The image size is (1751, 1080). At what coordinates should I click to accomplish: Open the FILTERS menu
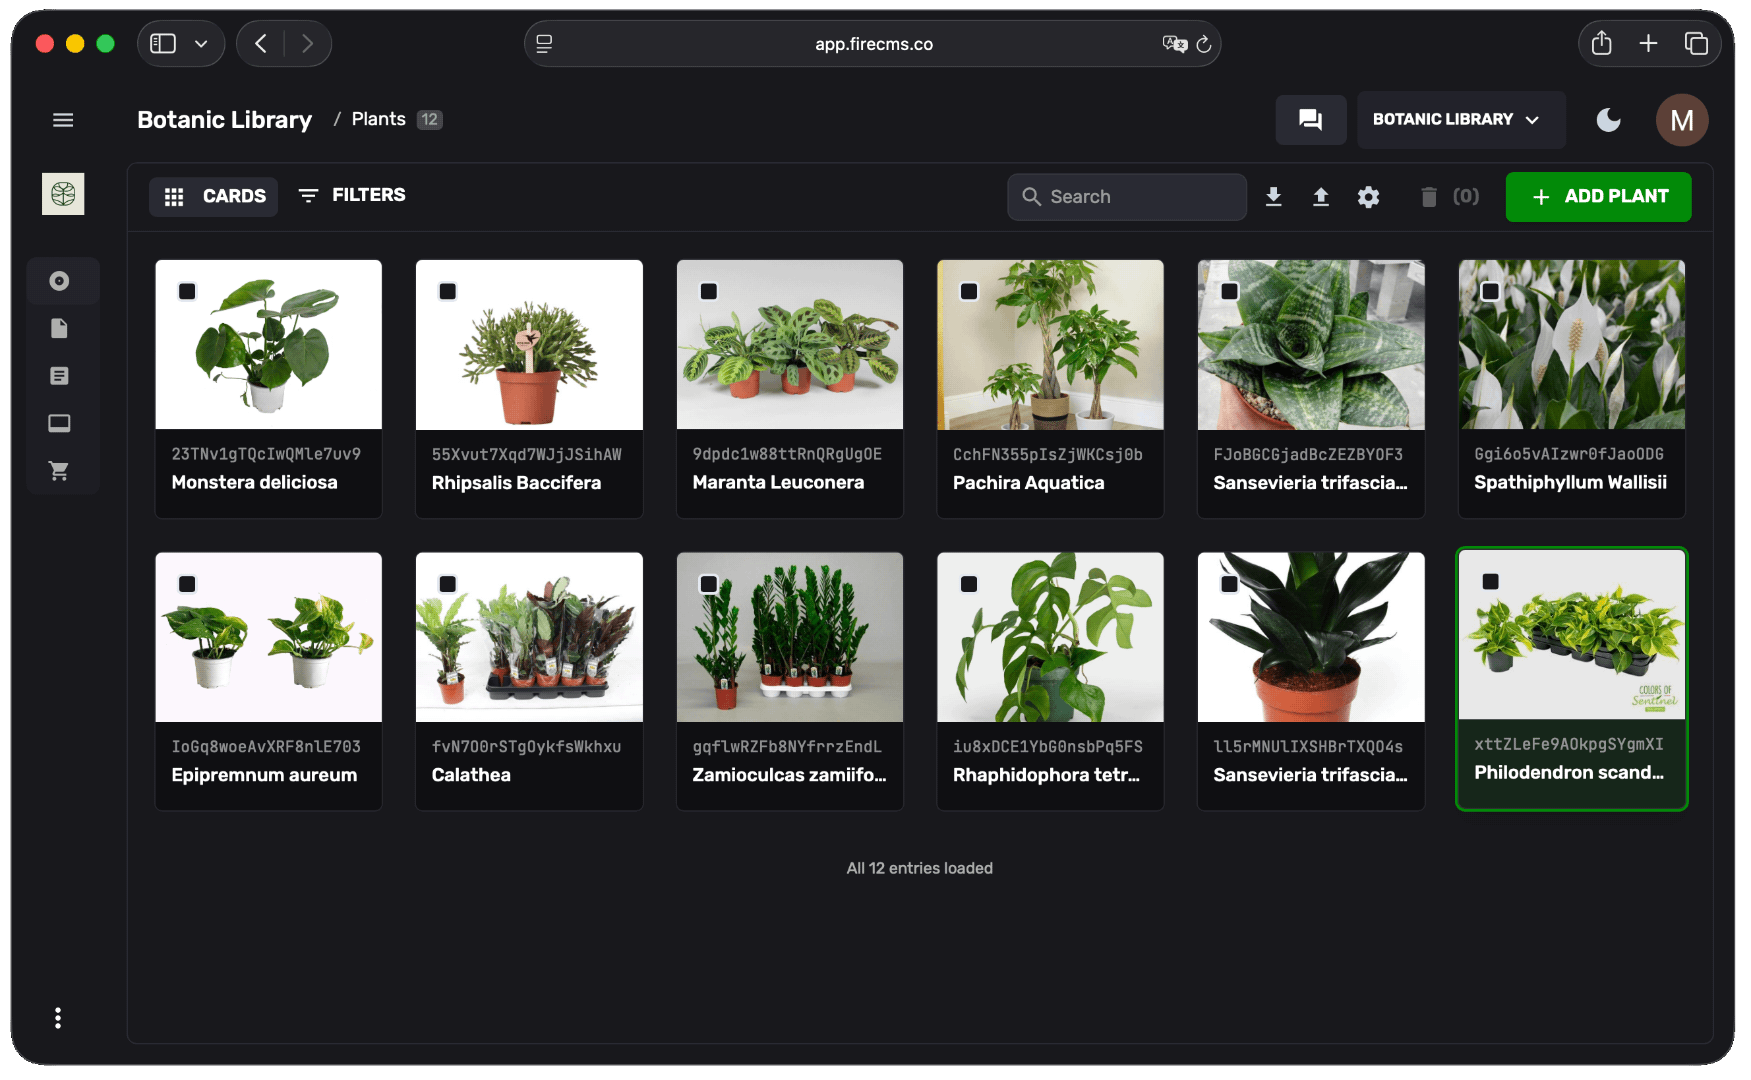[352, 196]
